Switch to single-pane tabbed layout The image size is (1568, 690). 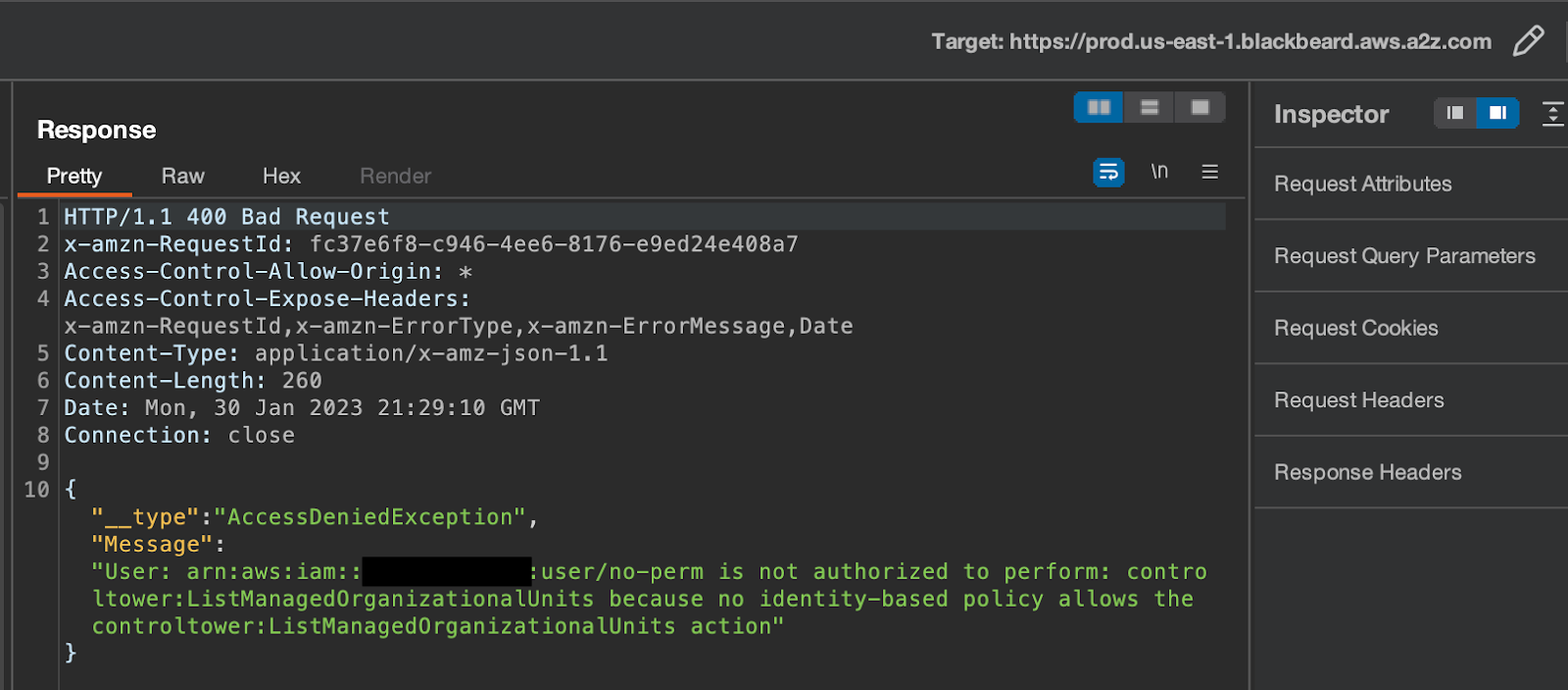[x=1200, y=107]
